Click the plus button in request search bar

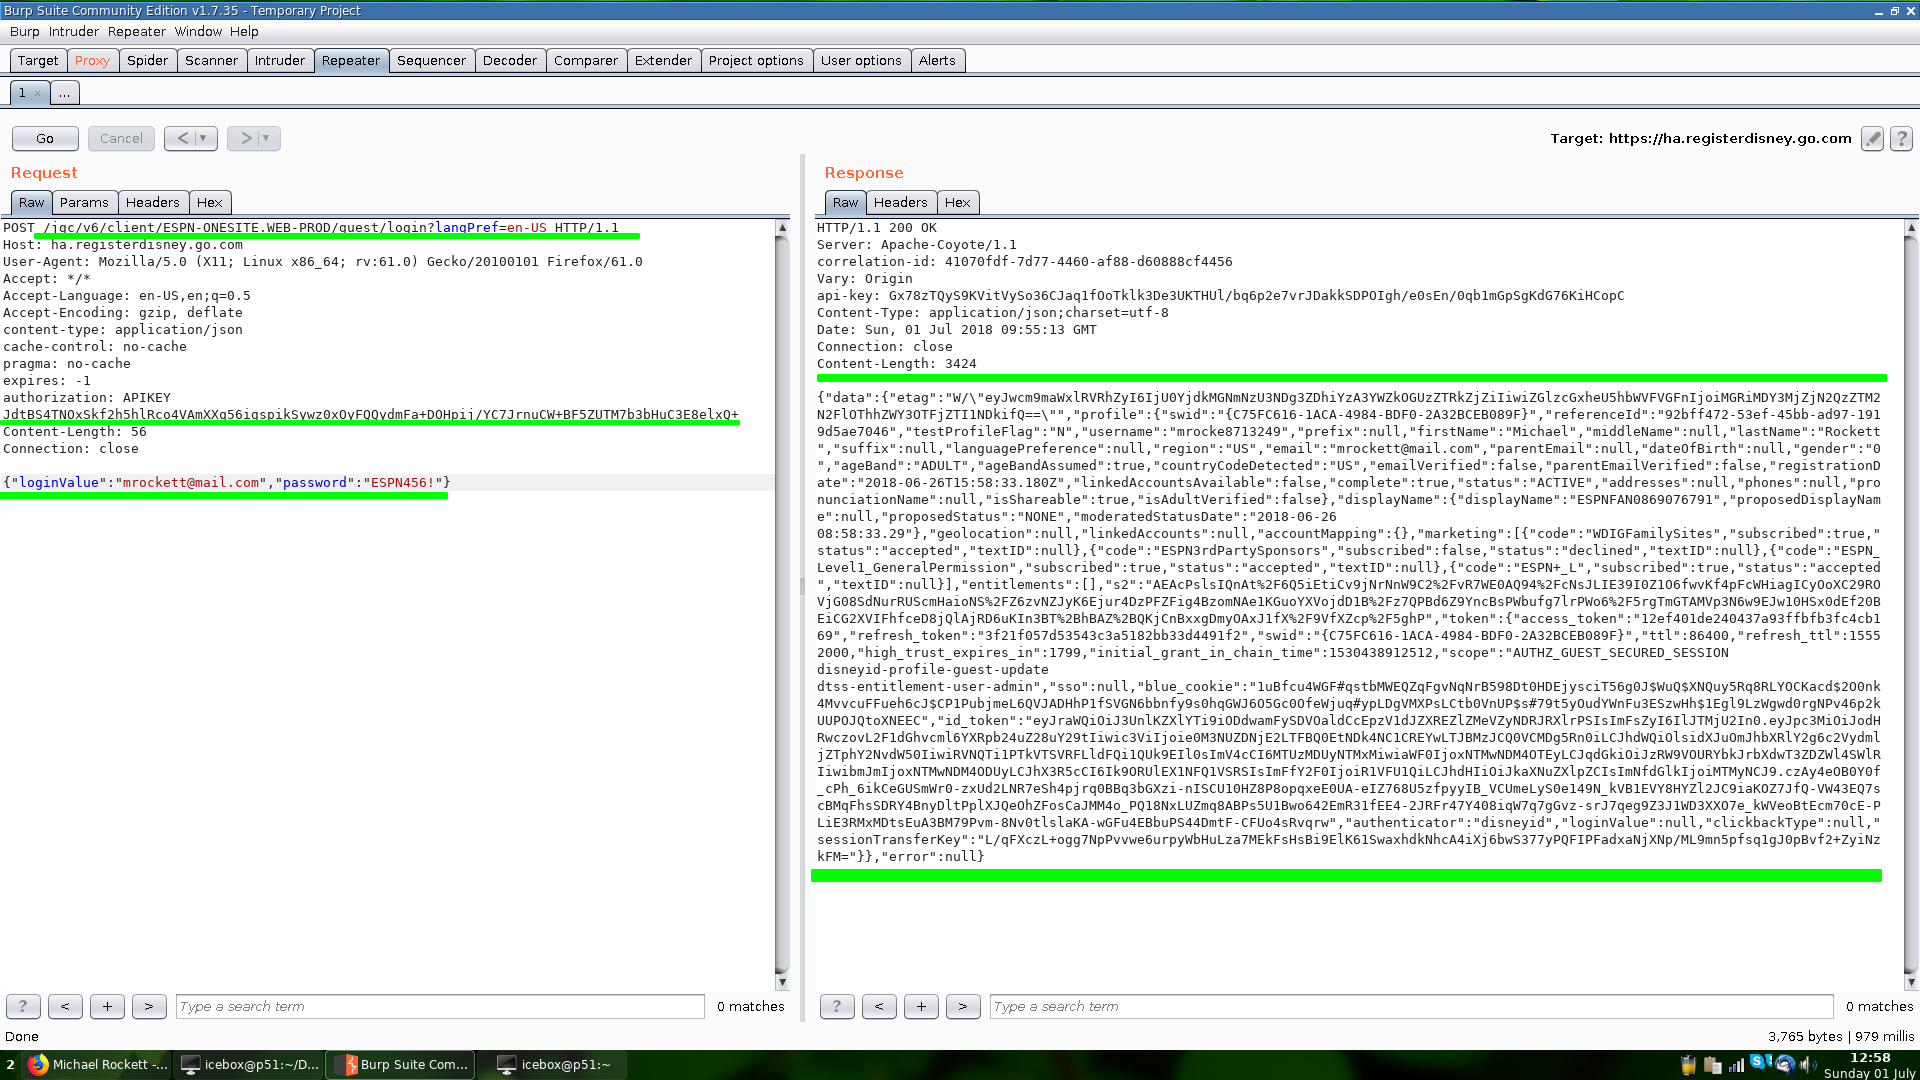pyautogui.click(x=107, y=1006)
